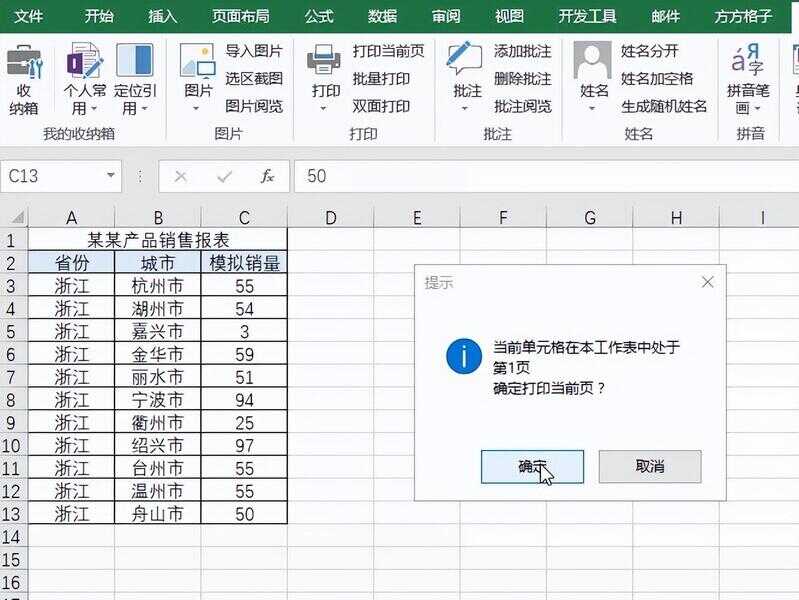799x600 pixels.
Task: Switch to the 视图 ribbon tab
Action: pos(509,16)
